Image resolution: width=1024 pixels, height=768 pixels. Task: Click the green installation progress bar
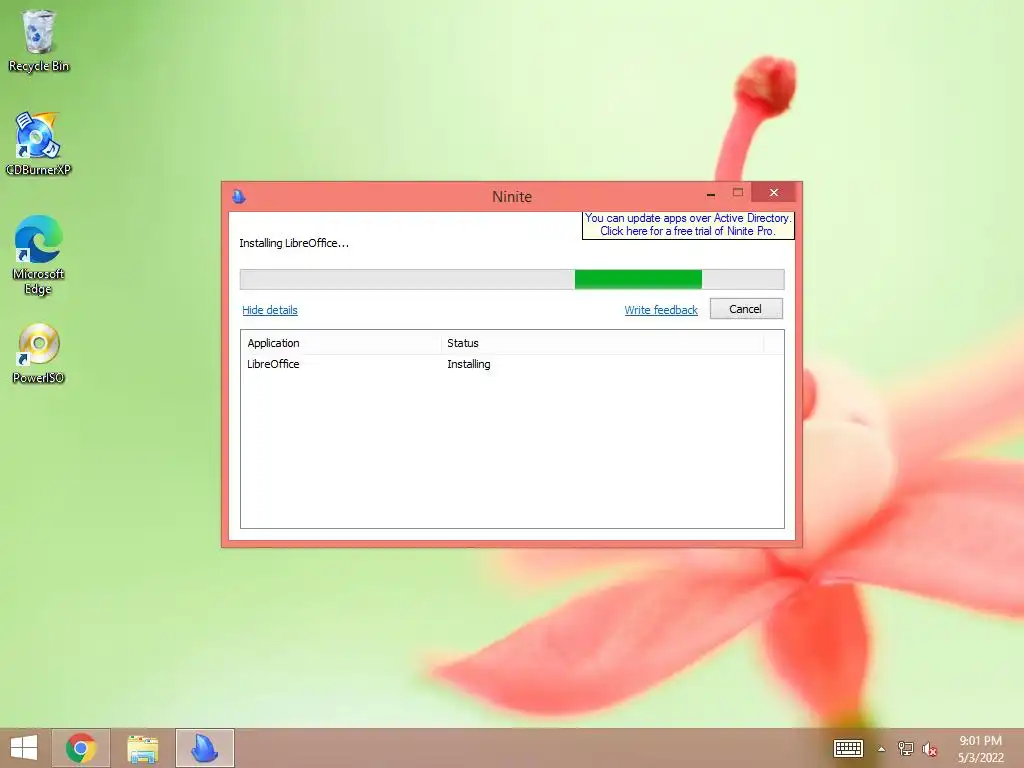click(512, 279)
